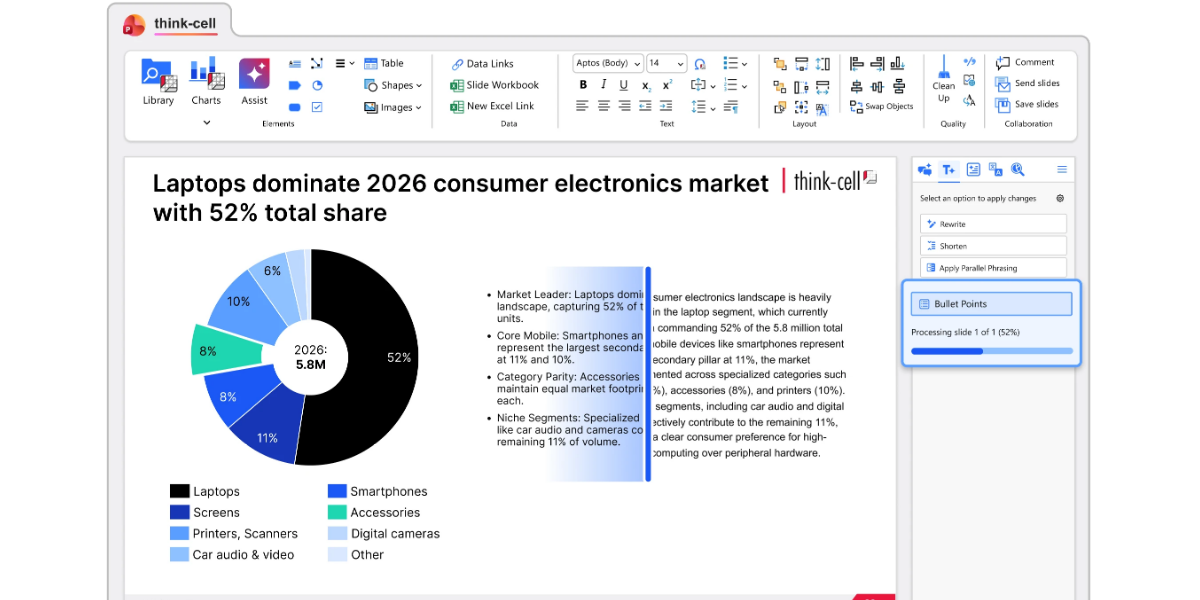The image size is (1200, 600).
Task: Switch to the search insights tab
Action: click(1017, 169)
